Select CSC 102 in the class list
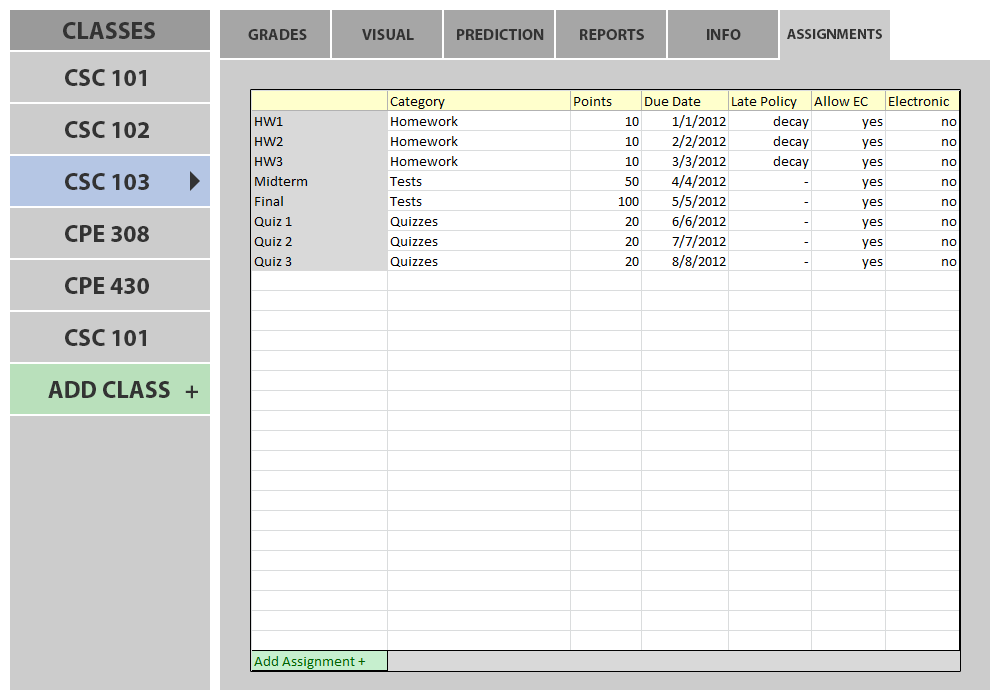Screen dimensions: 1000x700 tap(108, 130)
